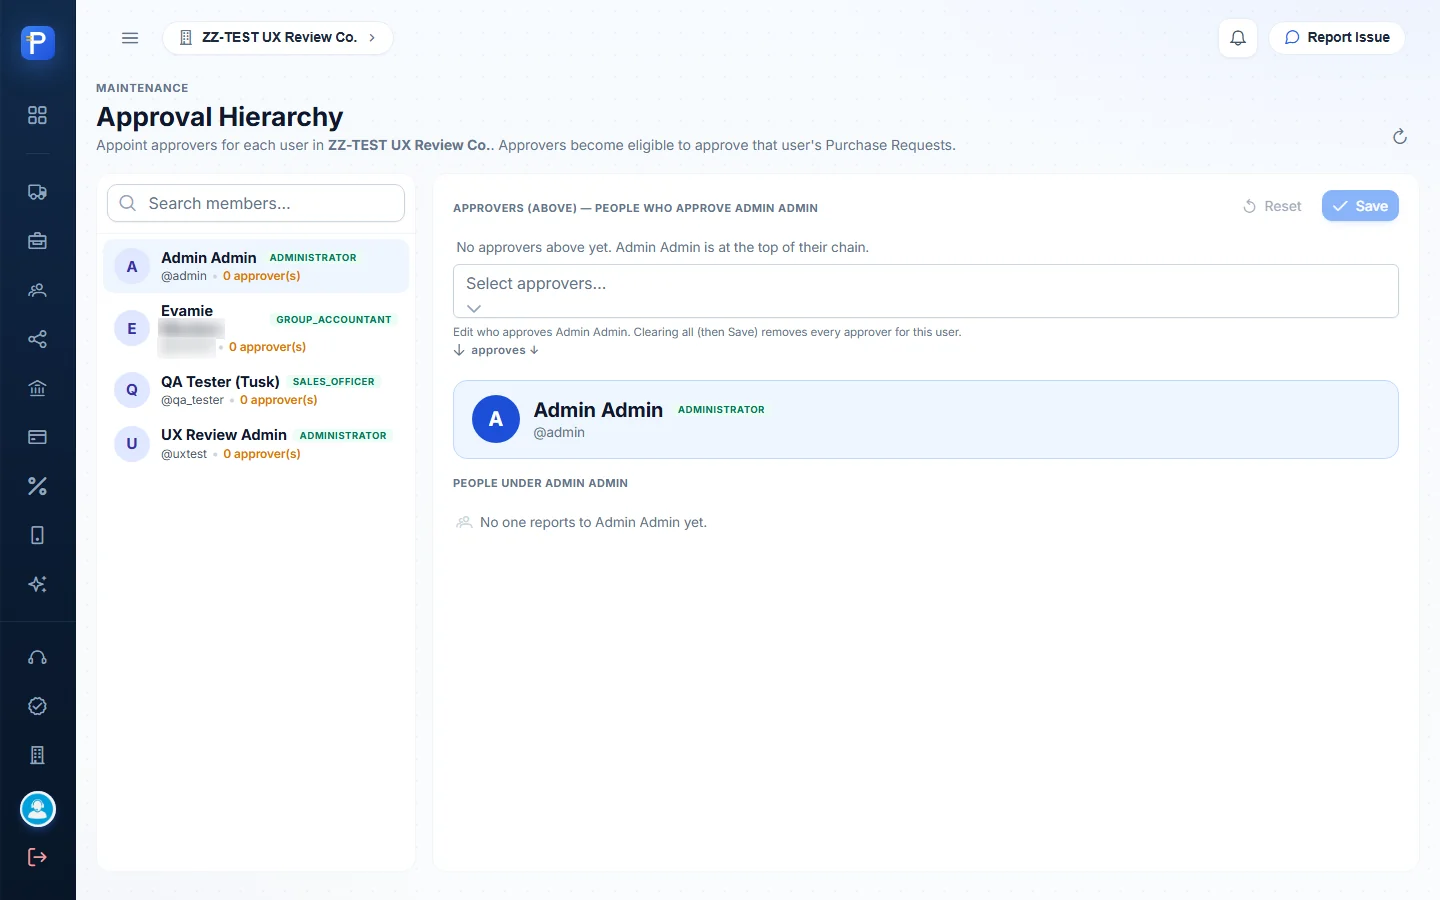1440x900 pixels.
Task: Select UX Review Admin in member list
Action: point(256,444)
